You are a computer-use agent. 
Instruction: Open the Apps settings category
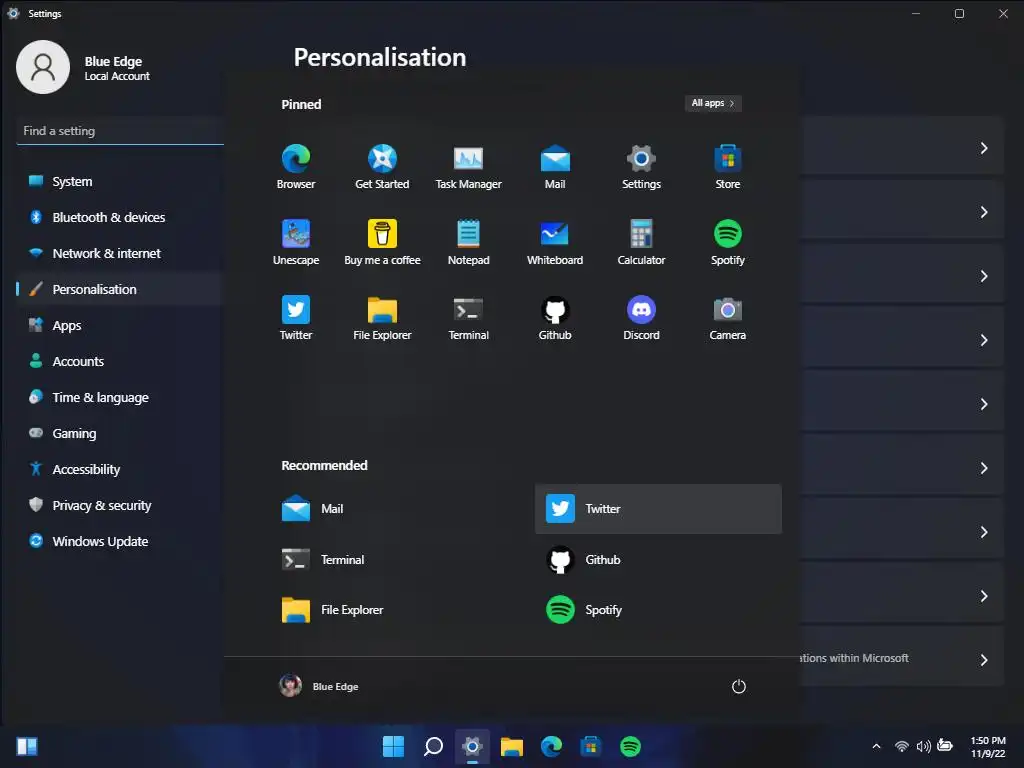[120, 325]
